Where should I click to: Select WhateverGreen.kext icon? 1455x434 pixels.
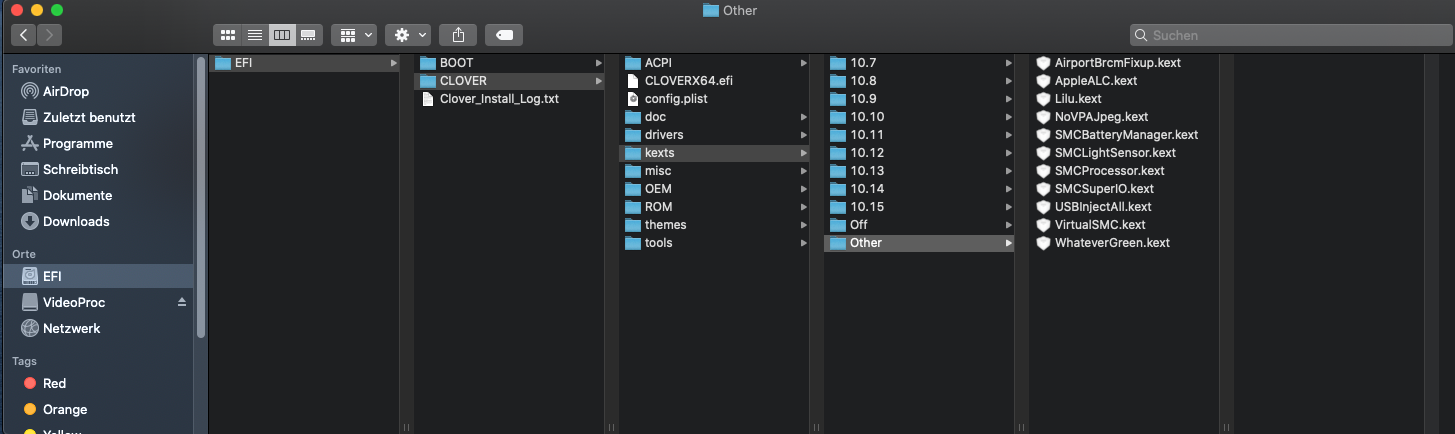click(x=1043, y=243)
